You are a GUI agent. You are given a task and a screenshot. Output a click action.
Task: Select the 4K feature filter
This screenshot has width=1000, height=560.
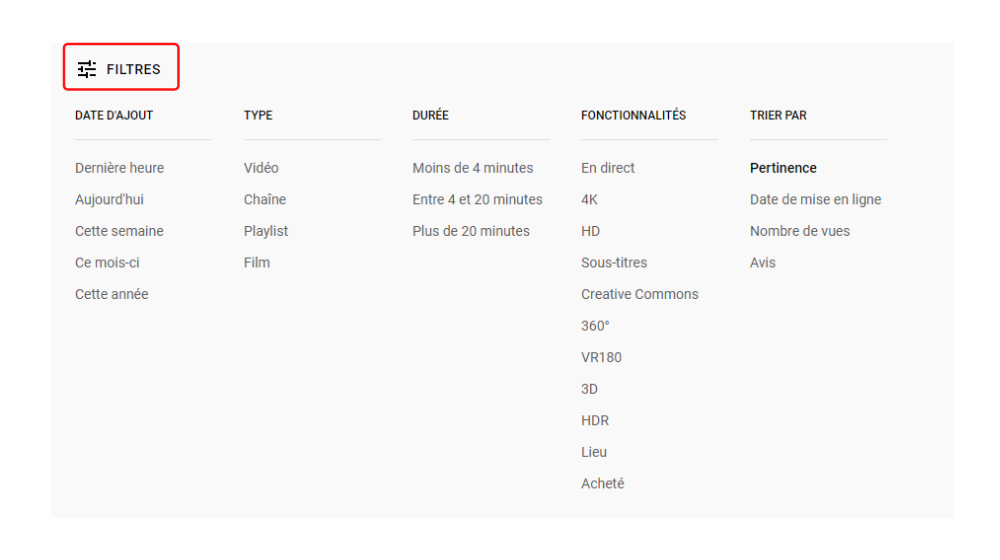pyautogui.click(x=589, y=199)
